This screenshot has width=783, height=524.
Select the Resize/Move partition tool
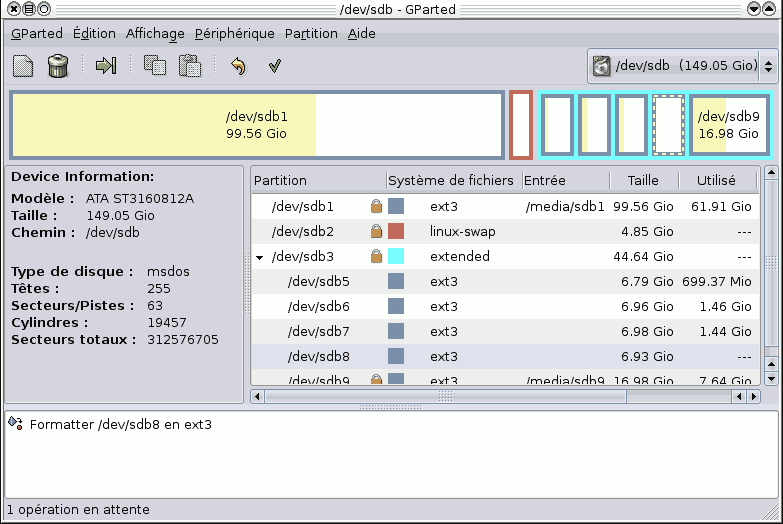tap(106, 67)
